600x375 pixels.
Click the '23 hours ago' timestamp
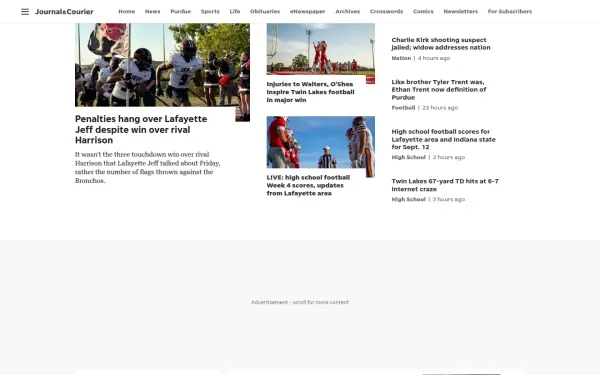tap(440, 108)
